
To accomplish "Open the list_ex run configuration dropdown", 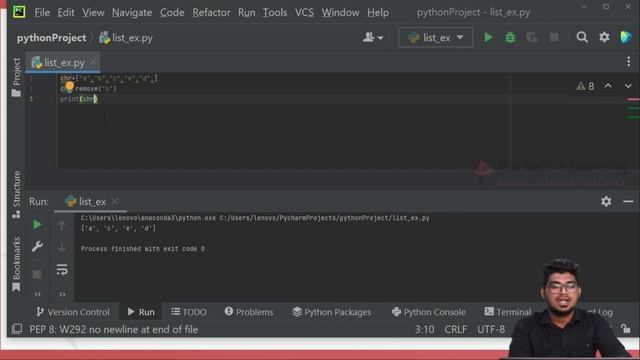I will [x=436, y=38].
